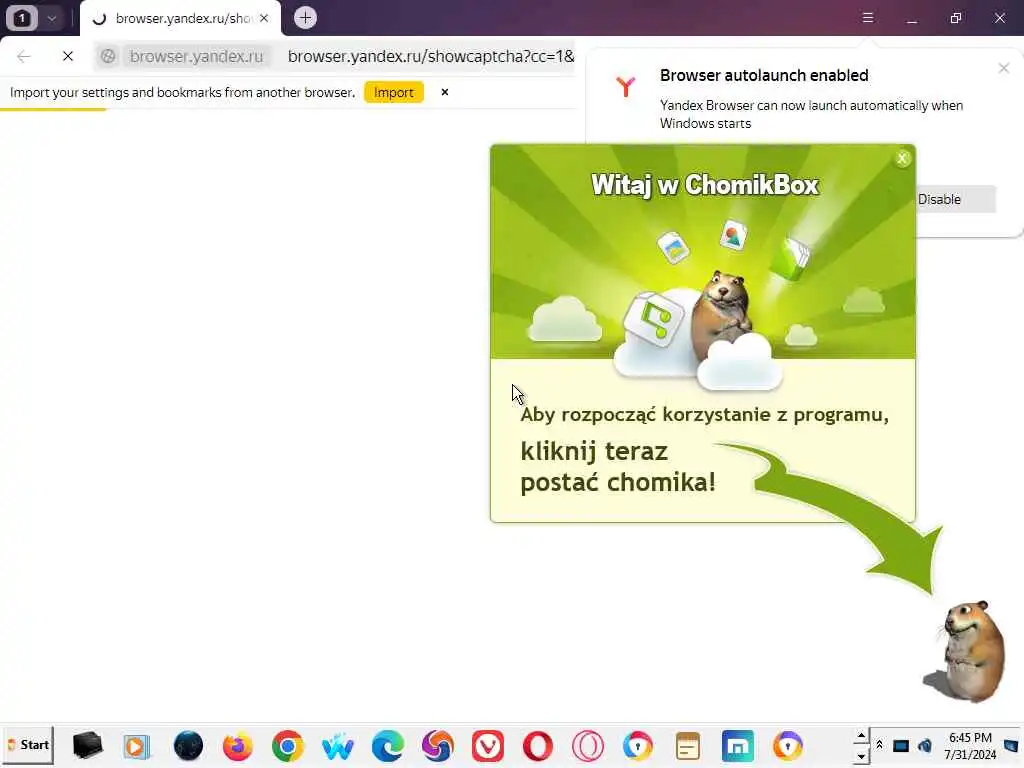Launch Vivaldi from the taskbar
This screenshot has height=768, width=1024.
(488, 746)
